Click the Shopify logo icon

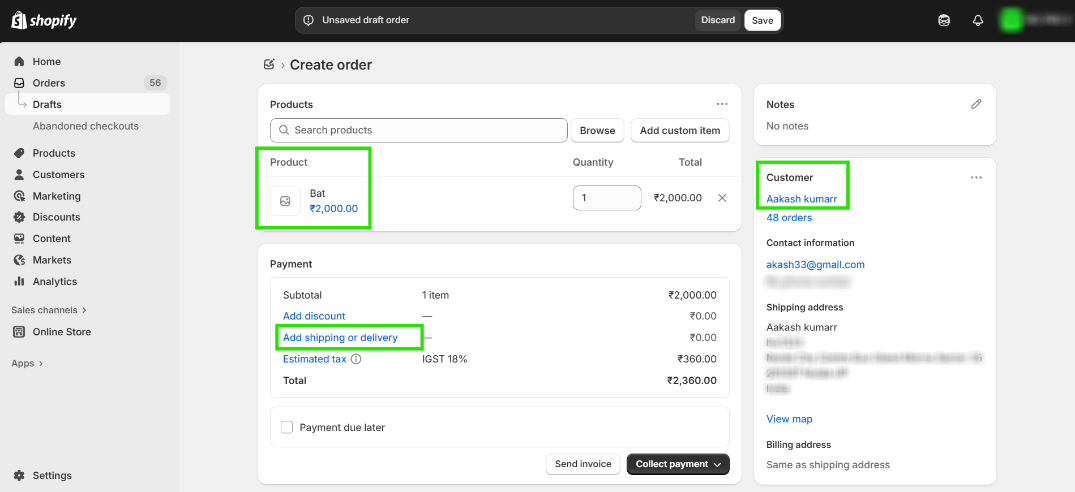pos(17,20)
